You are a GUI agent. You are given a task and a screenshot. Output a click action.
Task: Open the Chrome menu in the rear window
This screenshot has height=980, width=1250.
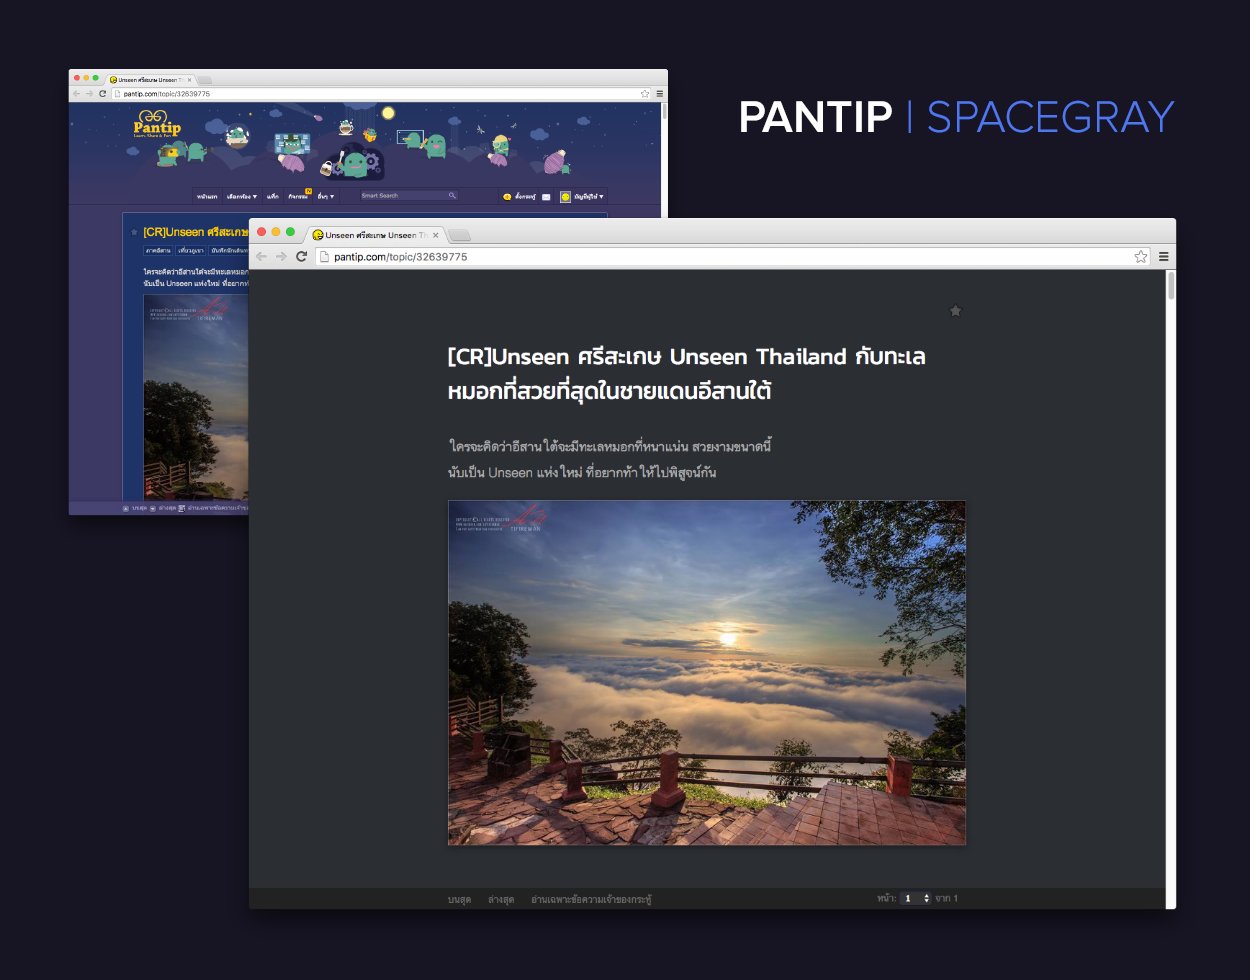click(660, 93)
